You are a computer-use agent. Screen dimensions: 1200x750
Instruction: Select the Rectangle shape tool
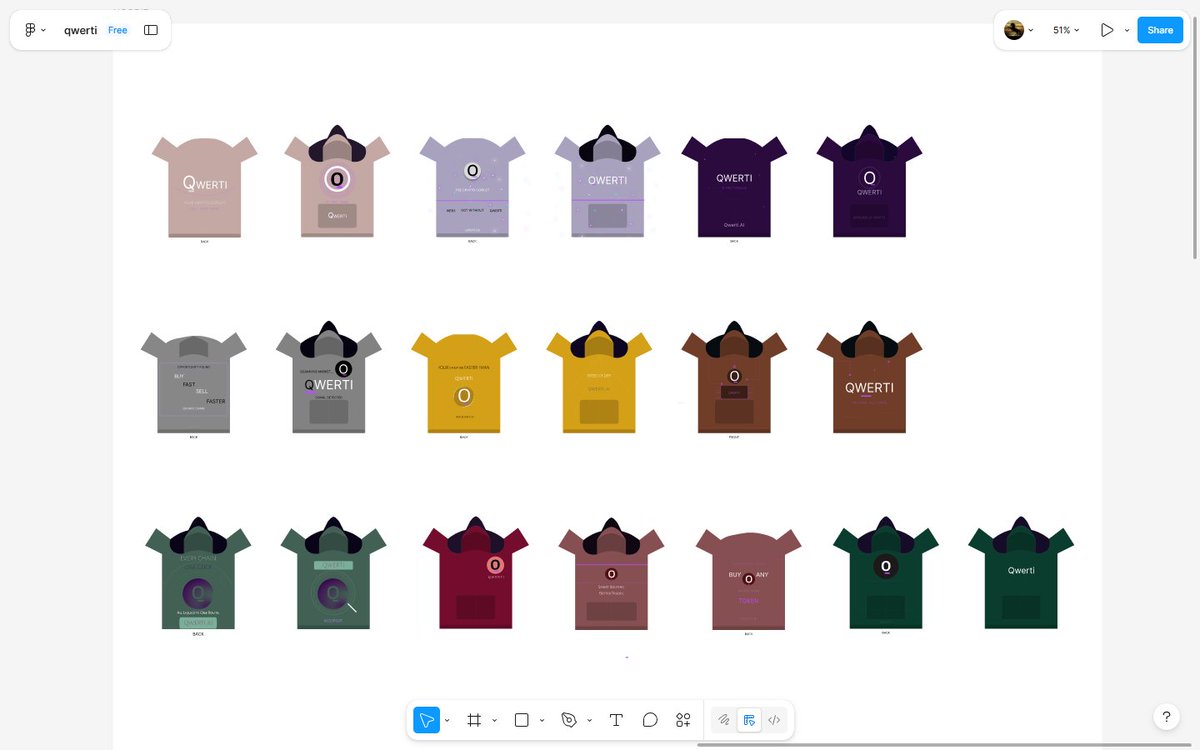[521, 720]
